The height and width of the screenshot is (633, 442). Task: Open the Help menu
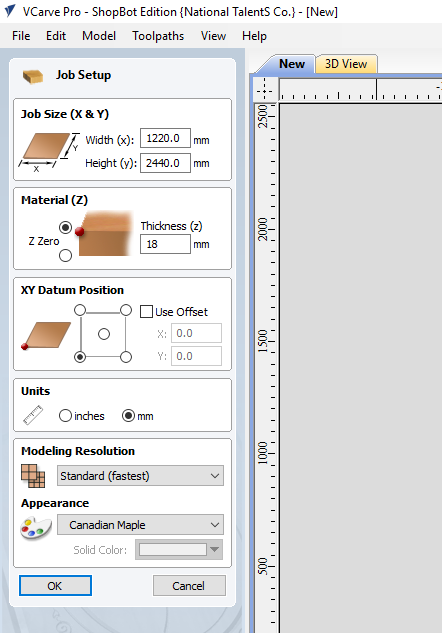254,36
